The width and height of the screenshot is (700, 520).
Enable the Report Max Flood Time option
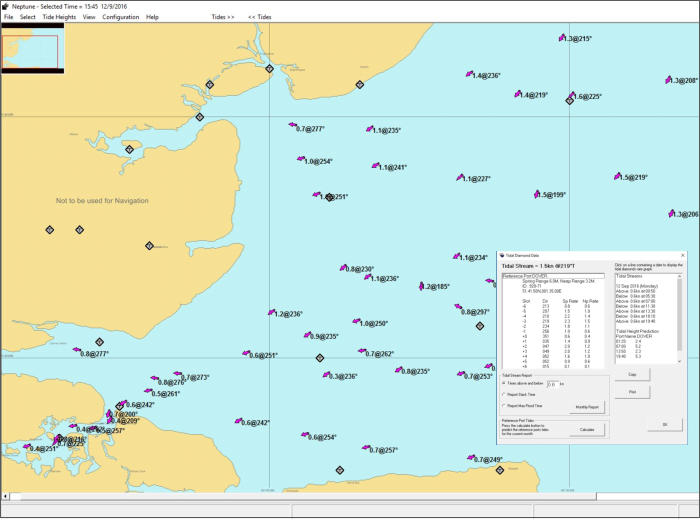(504, 406)
